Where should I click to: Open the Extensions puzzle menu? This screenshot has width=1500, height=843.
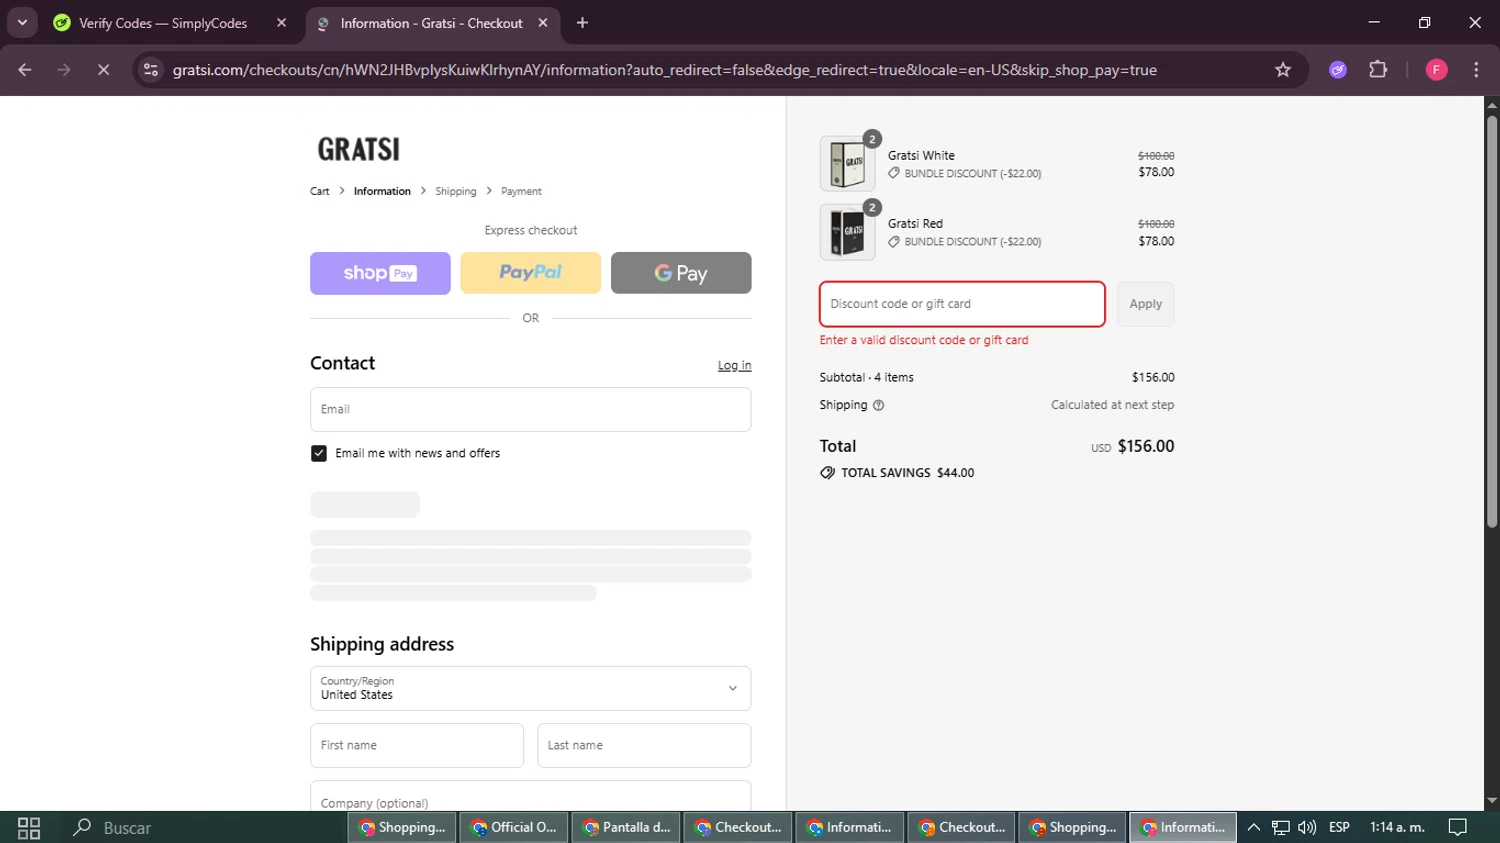tap(1378, 70)
